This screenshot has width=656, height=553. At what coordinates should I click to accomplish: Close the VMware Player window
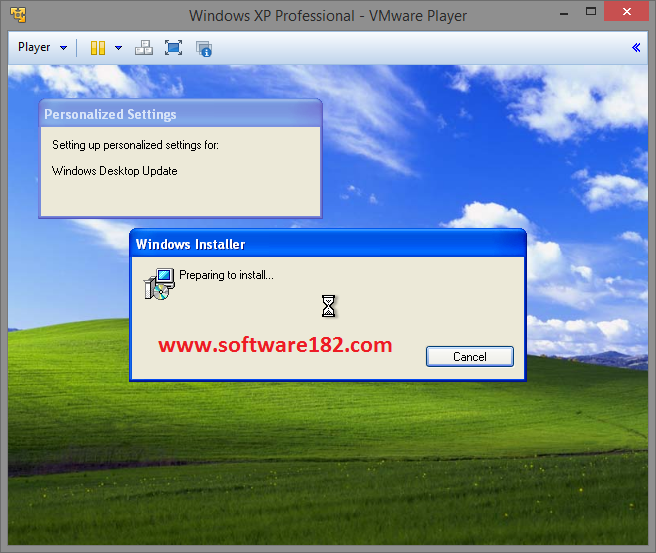pos(626,11)
